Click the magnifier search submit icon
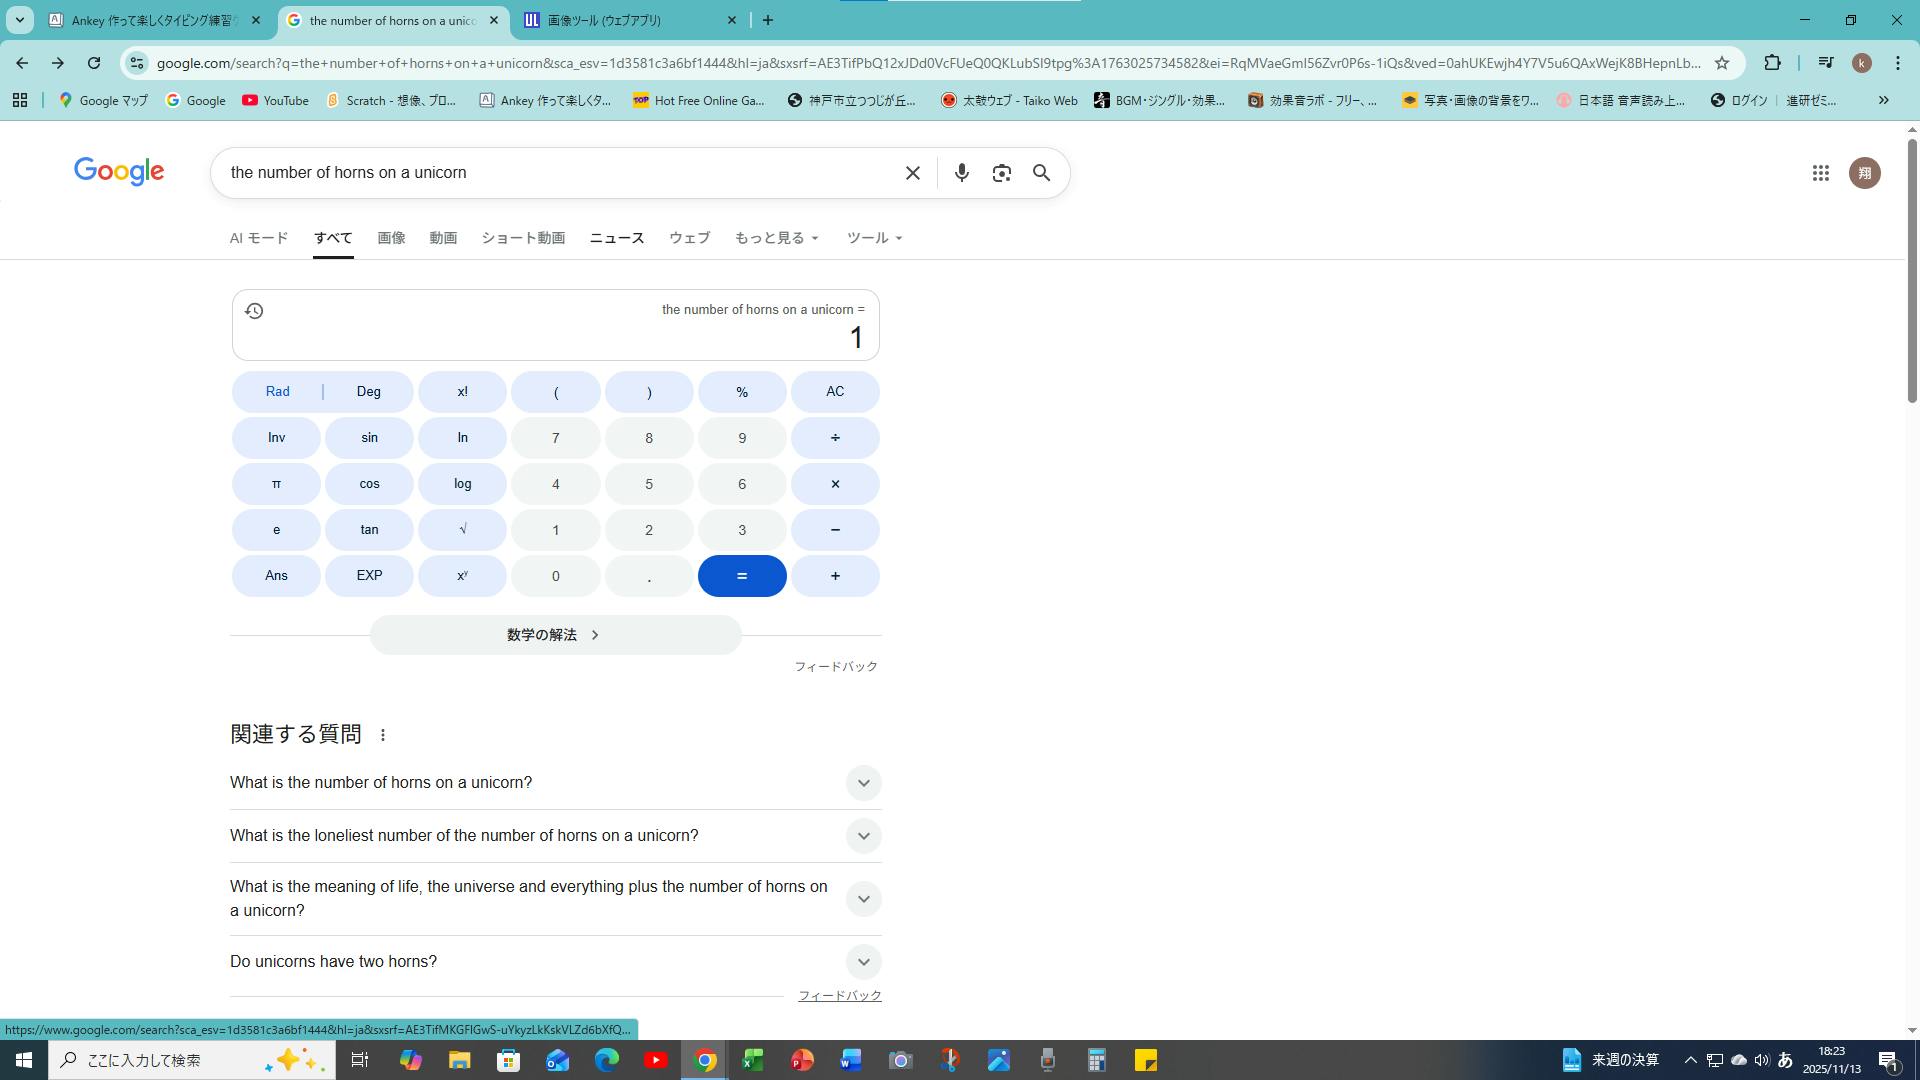The width and height of the screenshot is (1920, 1080). point(1041,173)
